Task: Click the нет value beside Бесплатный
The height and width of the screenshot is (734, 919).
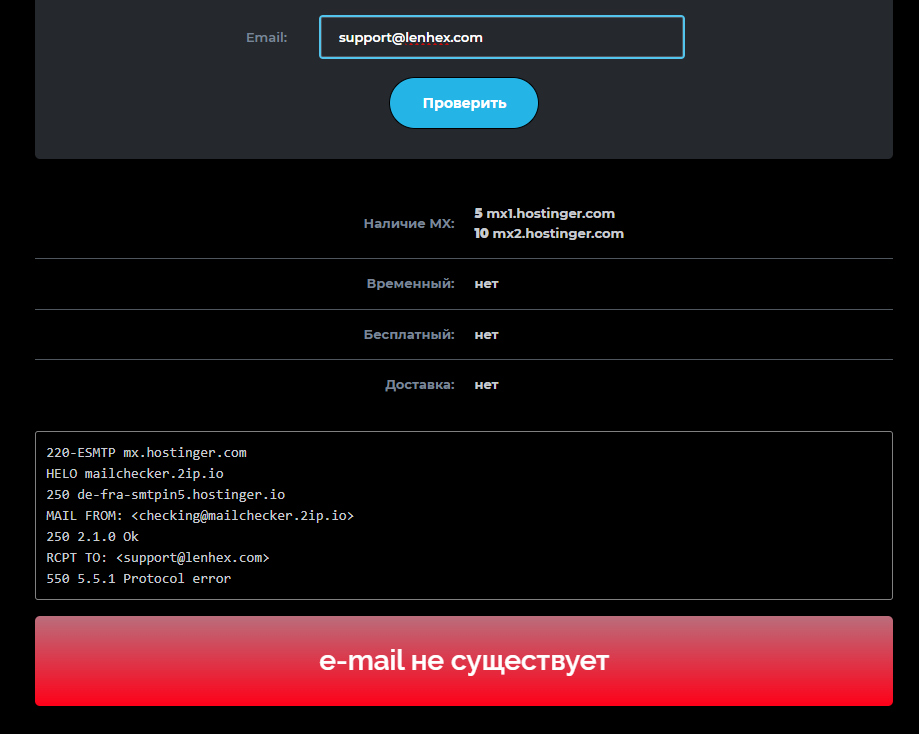Action: pyautogui.click(x=486, y=335)
